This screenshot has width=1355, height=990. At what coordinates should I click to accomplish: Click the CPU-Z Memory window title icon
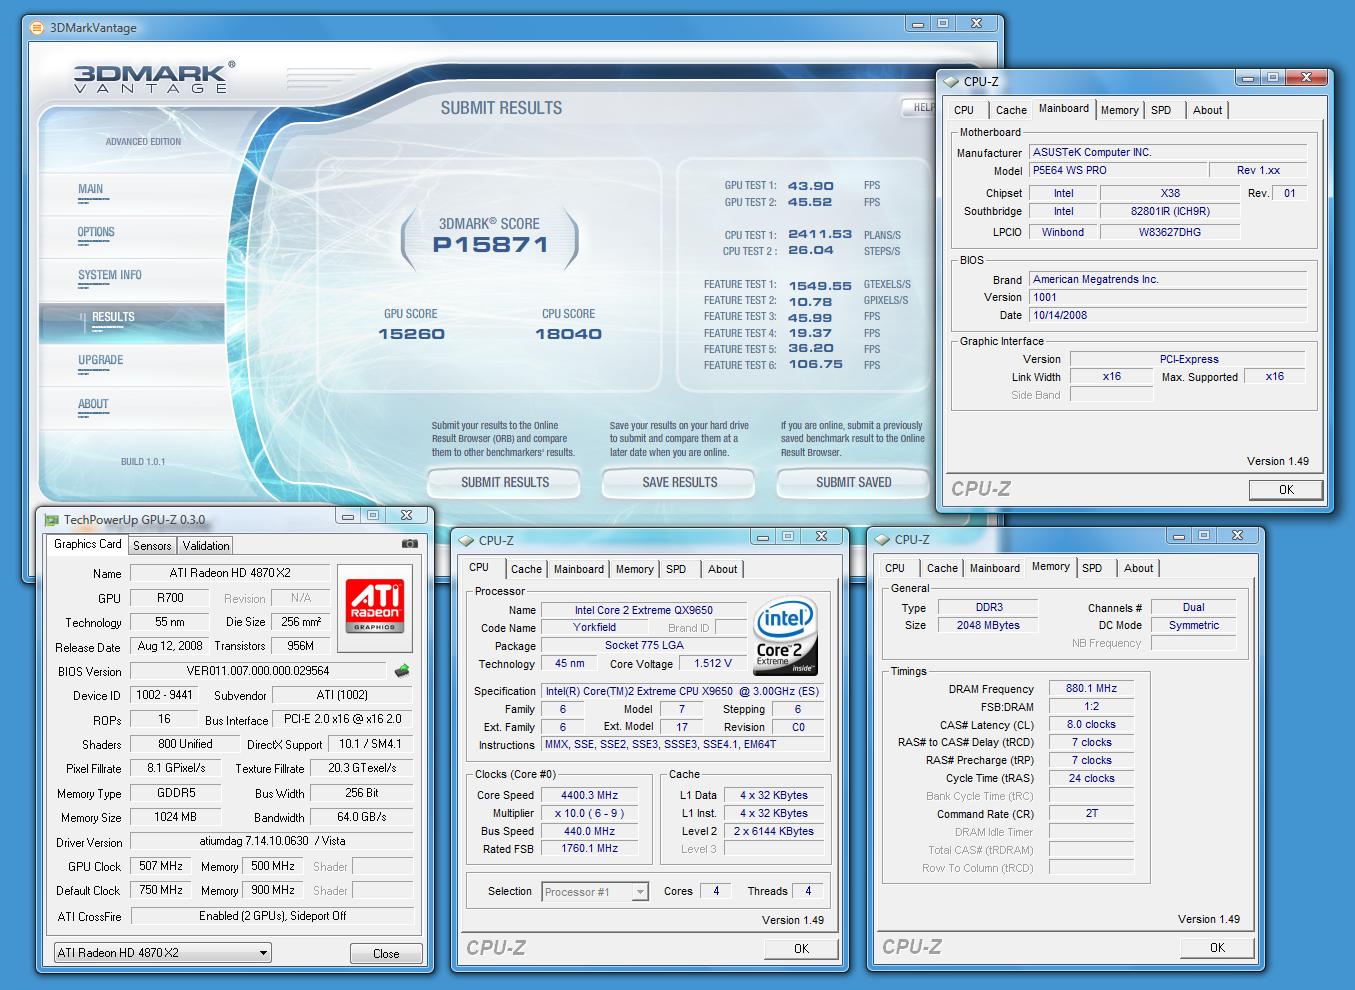883,540
